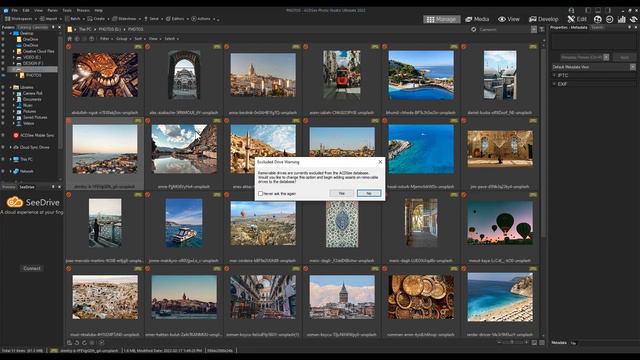Viewport: 640px width, 360px height.
Task: Select the gold coins thumbnail
Action: [x=421, y=297]
